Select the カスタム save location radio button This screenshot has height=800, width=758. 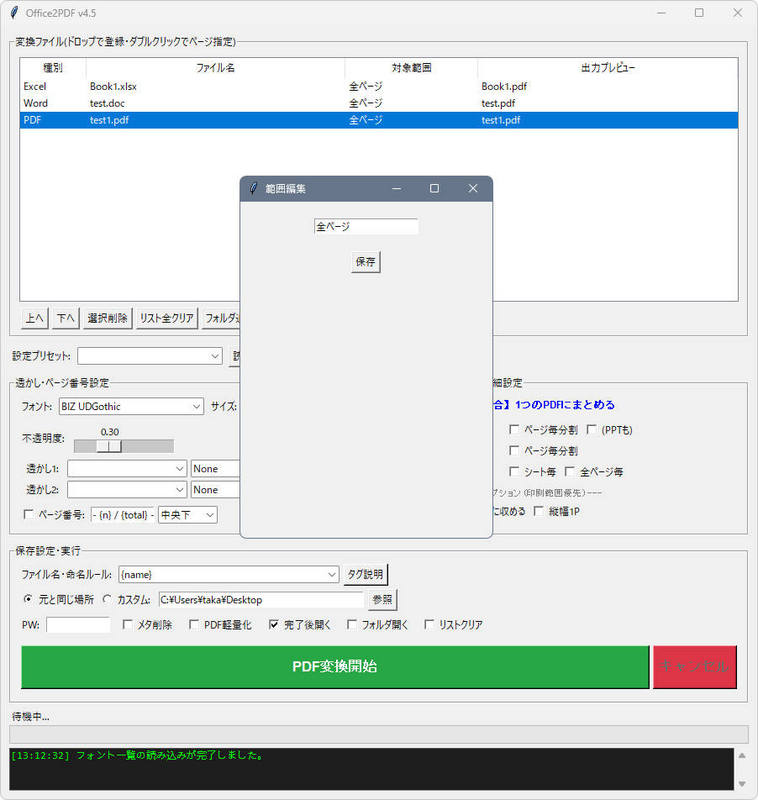tap(107, 600)
